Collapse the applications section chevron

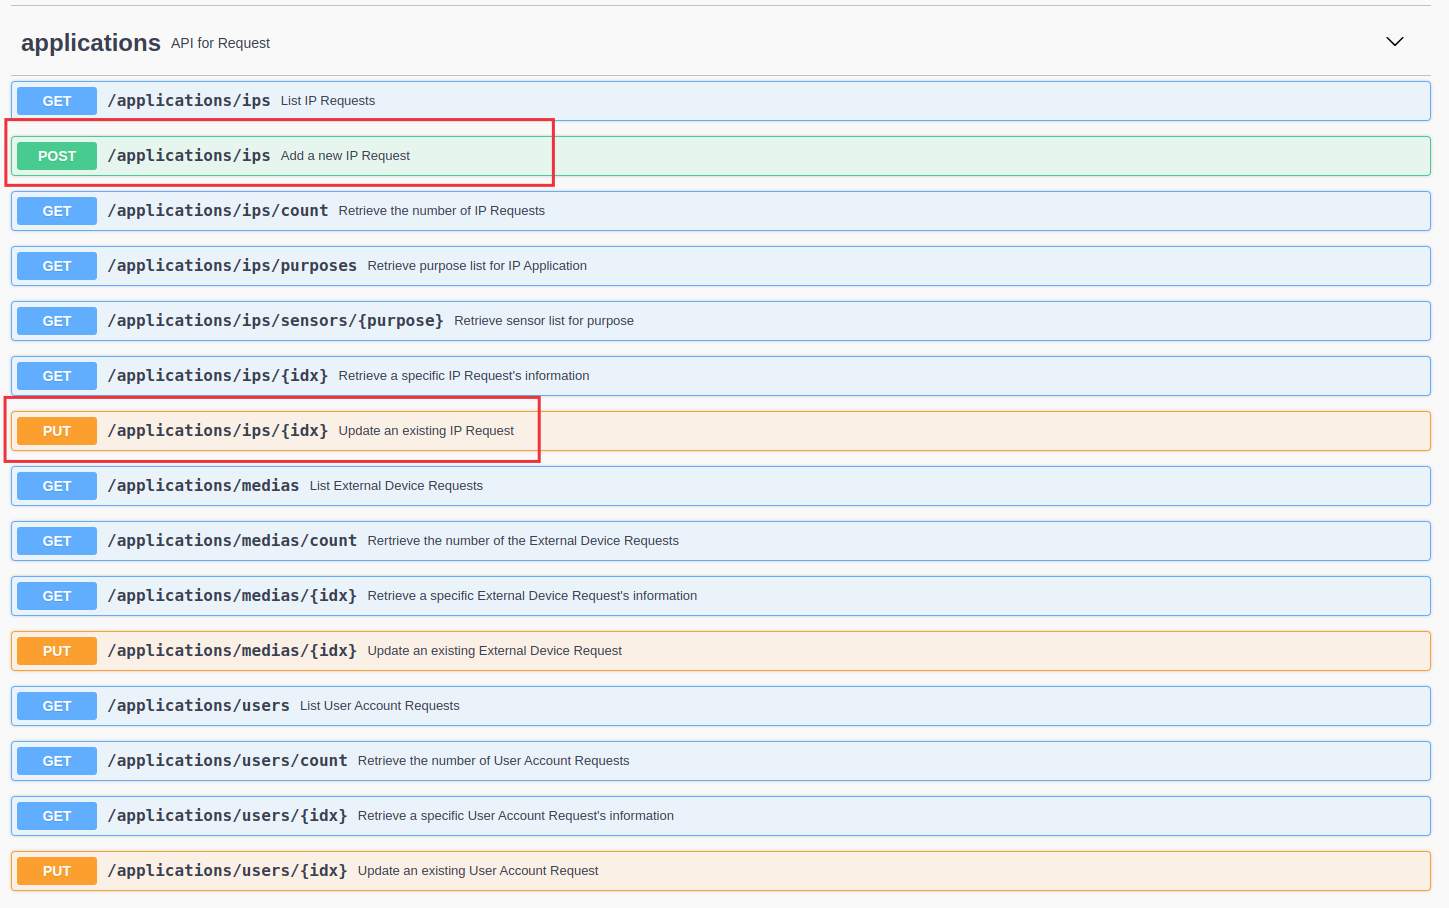coord(1394,42)
